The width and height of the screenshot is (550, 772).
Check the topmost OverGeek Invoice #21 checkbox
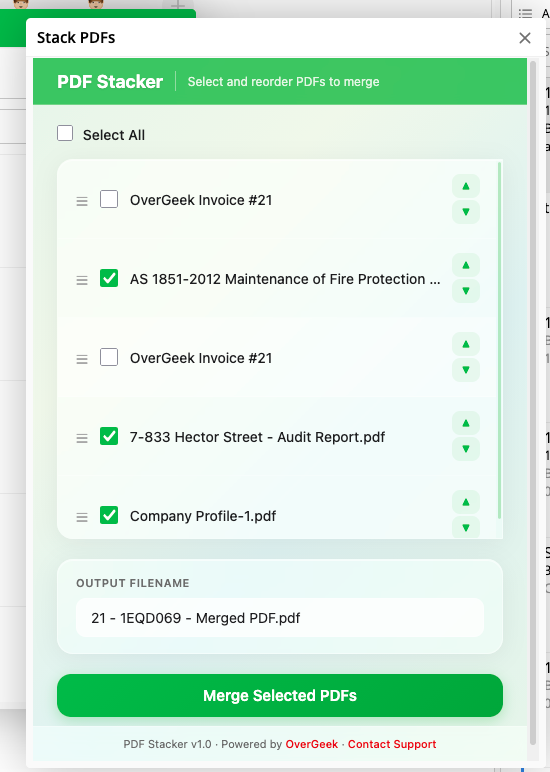[x=109, y=199]
